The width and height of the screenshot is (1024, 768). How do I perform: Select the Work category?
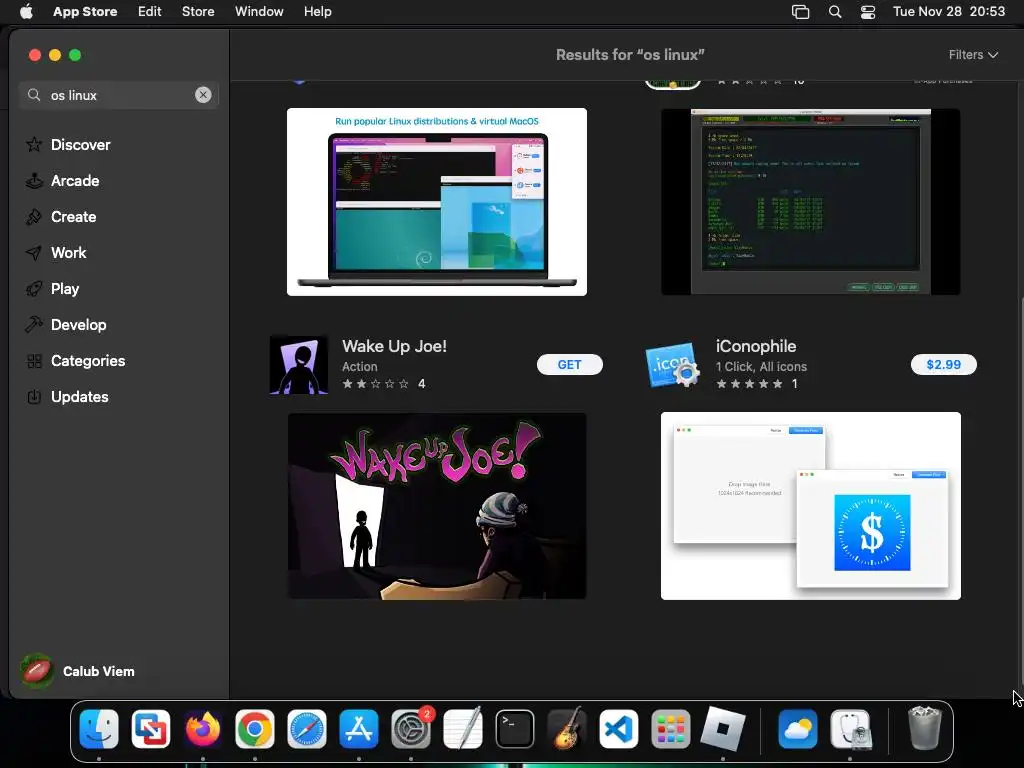(x=56, y=252)
